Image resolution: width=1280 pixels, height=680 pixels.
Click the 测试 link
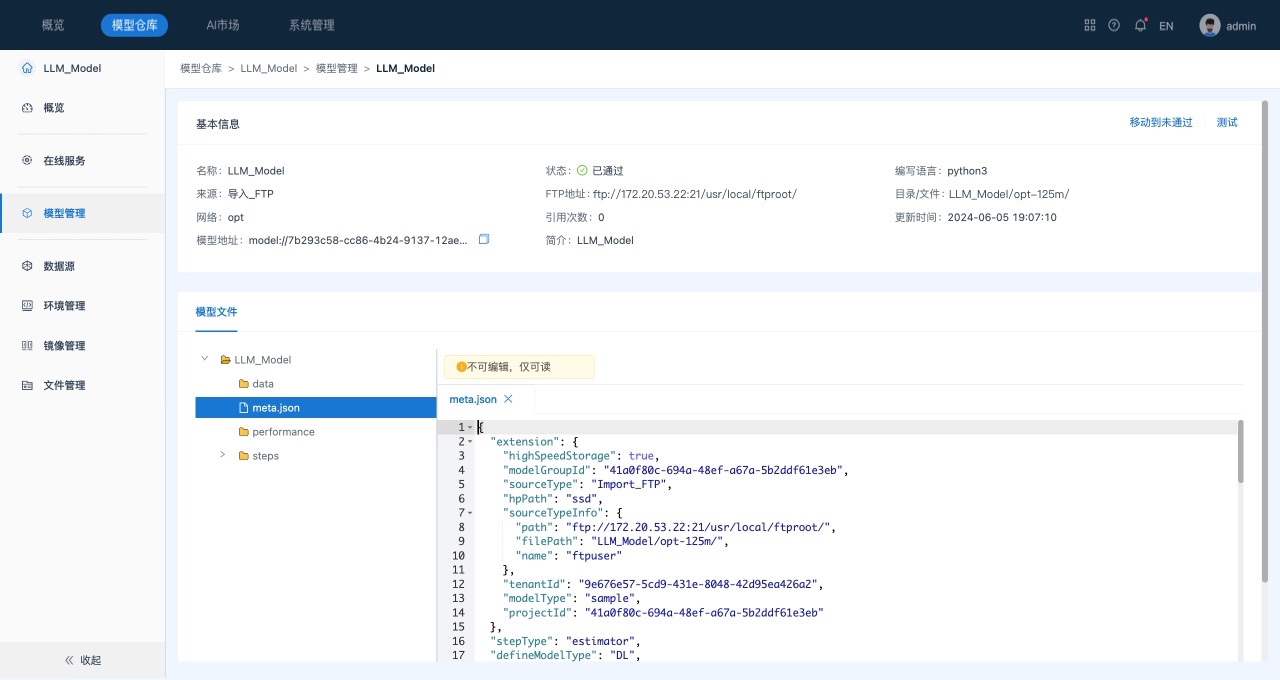coord(1226,123)
